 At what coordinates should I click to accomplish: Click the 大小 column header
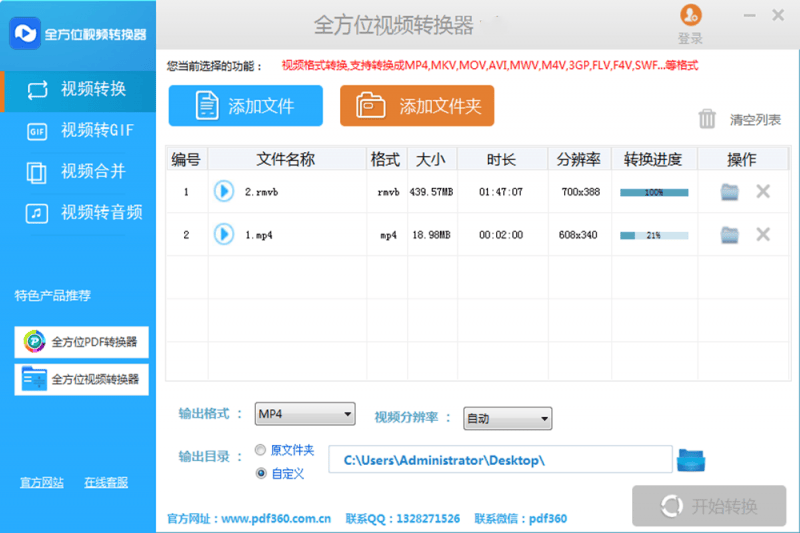[431, 160]
